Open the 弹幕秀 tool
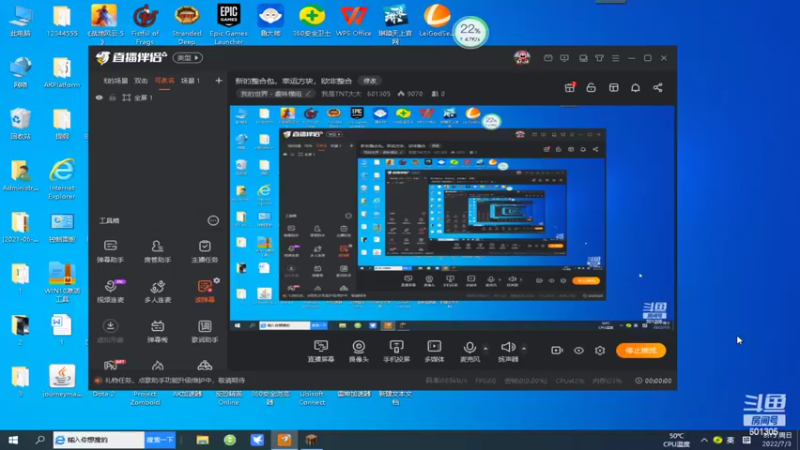 tap(157, 331)
